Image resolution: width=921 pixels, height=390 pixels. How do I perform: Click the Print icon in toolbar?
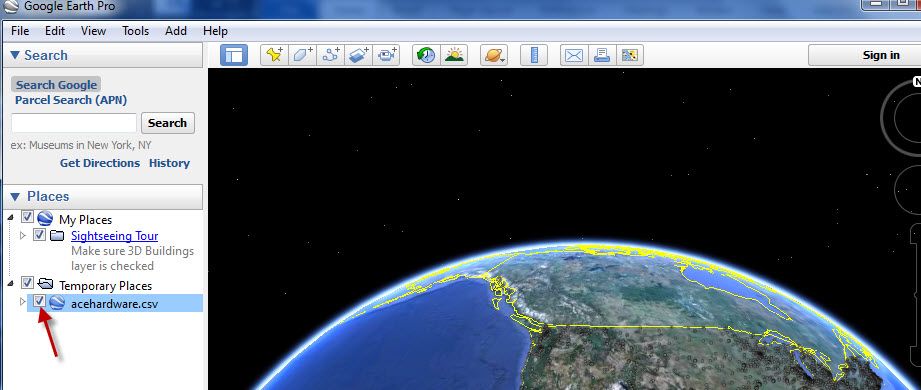coord(602,55)
